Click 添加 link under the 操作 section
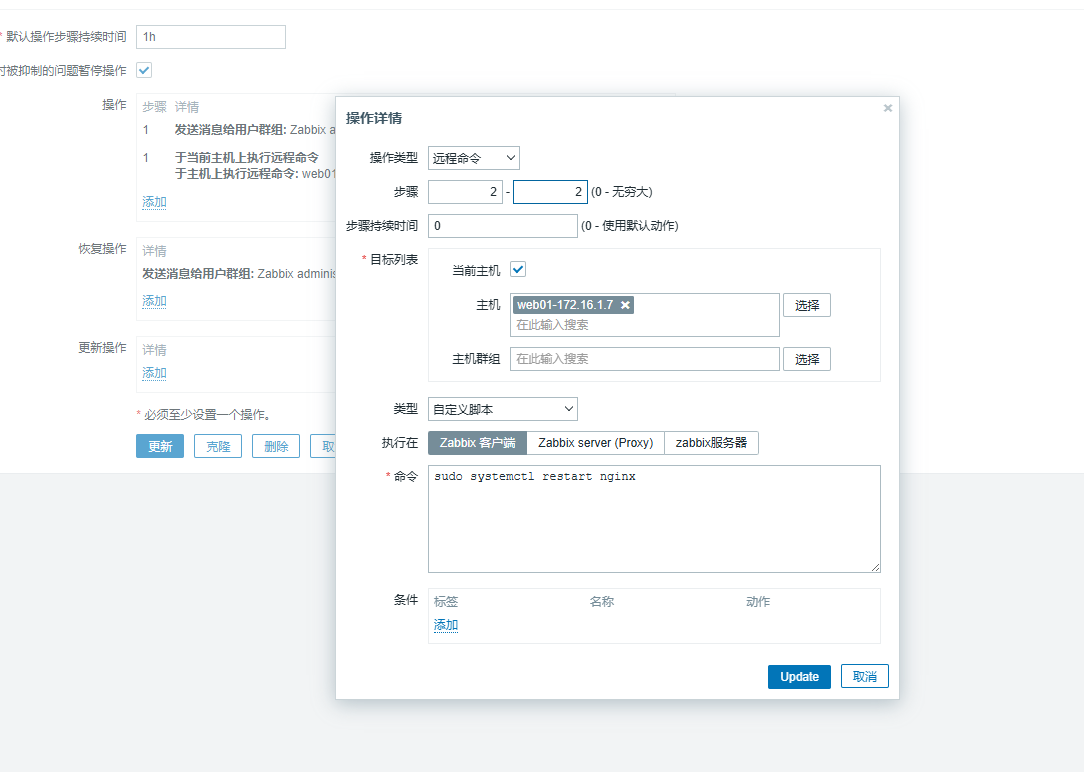Image resolution: width=1084 pixels, height=772 pixels. 154,202
